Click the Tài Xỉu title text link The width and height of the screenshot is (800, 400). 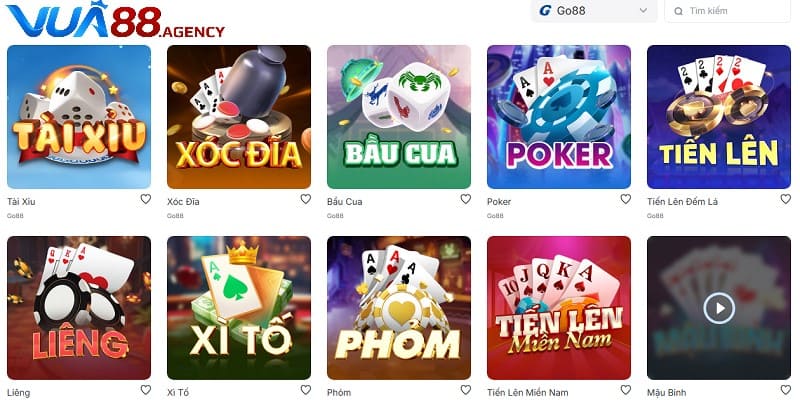(x=21, y=202)
